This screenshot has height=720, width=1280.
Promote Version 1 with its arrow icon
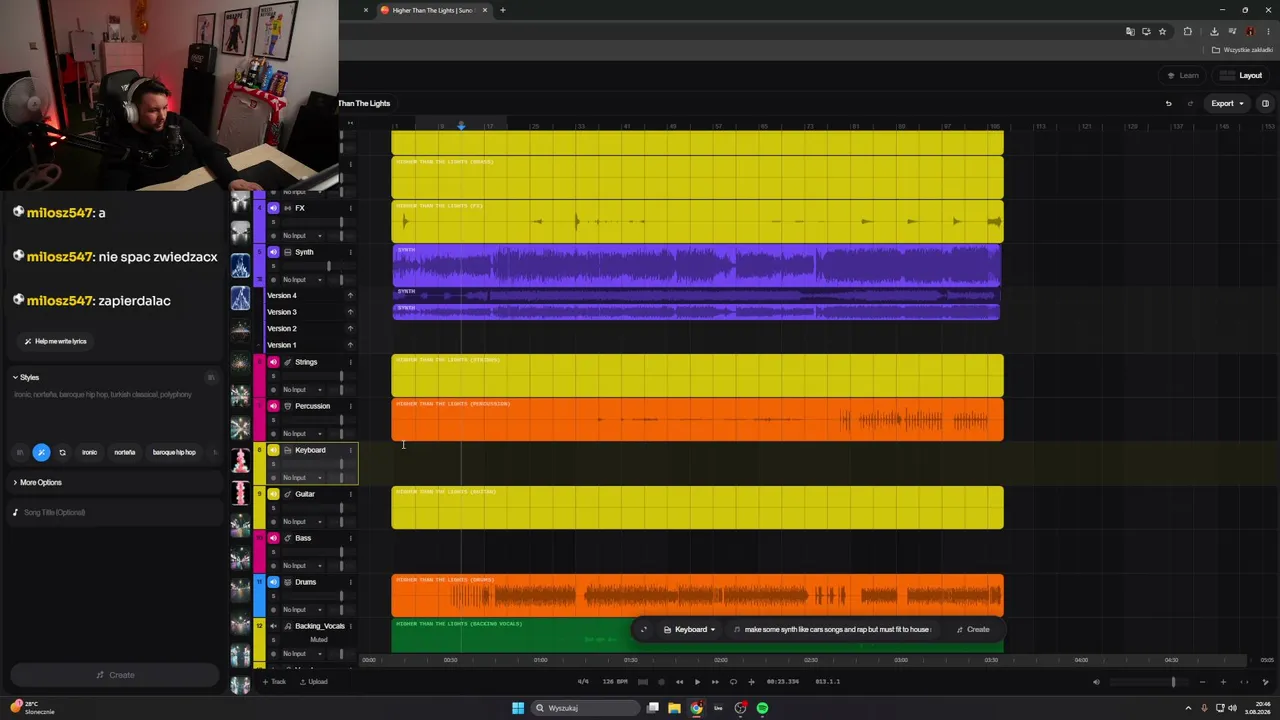click(x=350, y=345)
